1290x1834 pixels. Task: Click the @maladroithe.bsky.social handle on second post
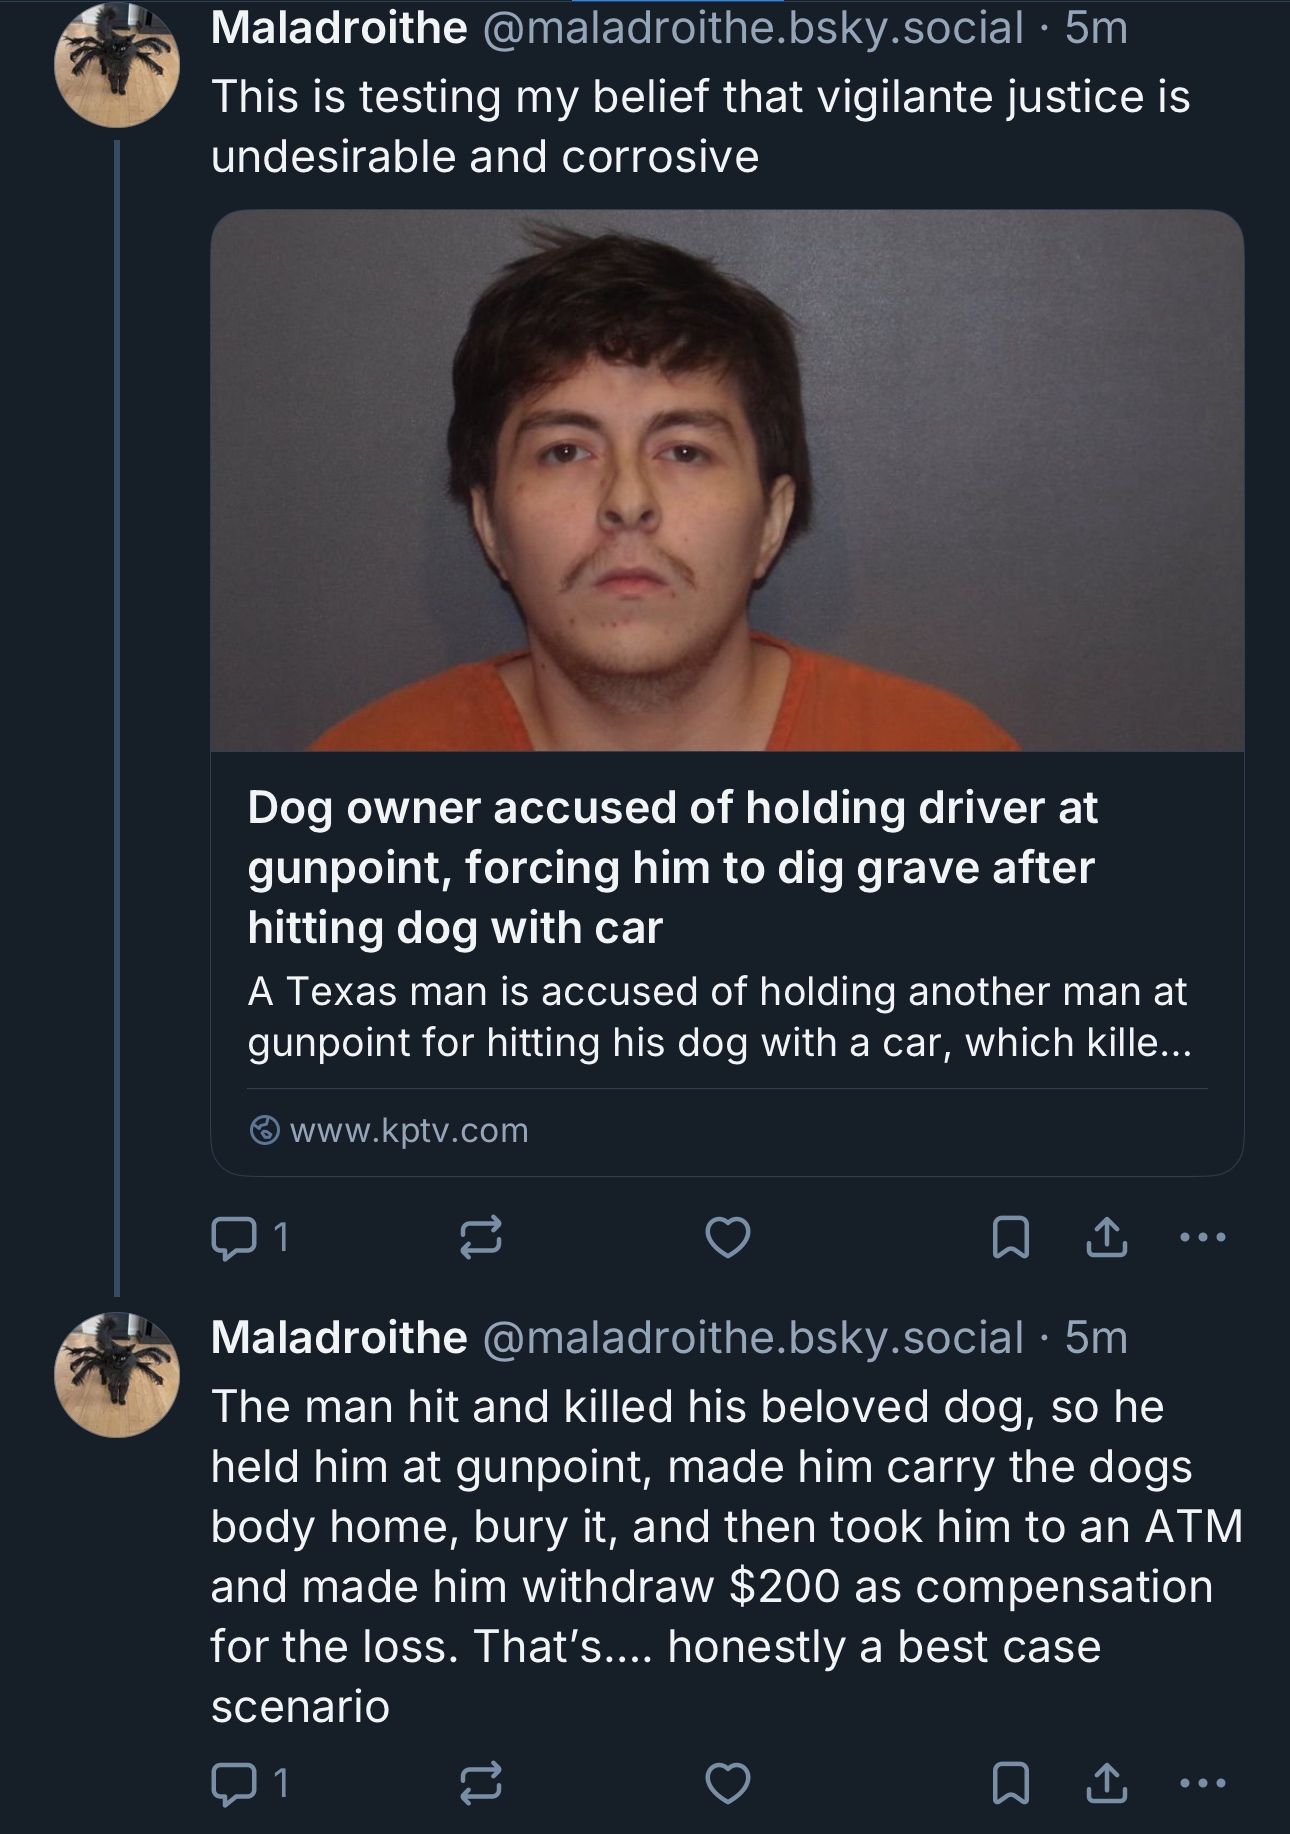[x=753, y=1338]
